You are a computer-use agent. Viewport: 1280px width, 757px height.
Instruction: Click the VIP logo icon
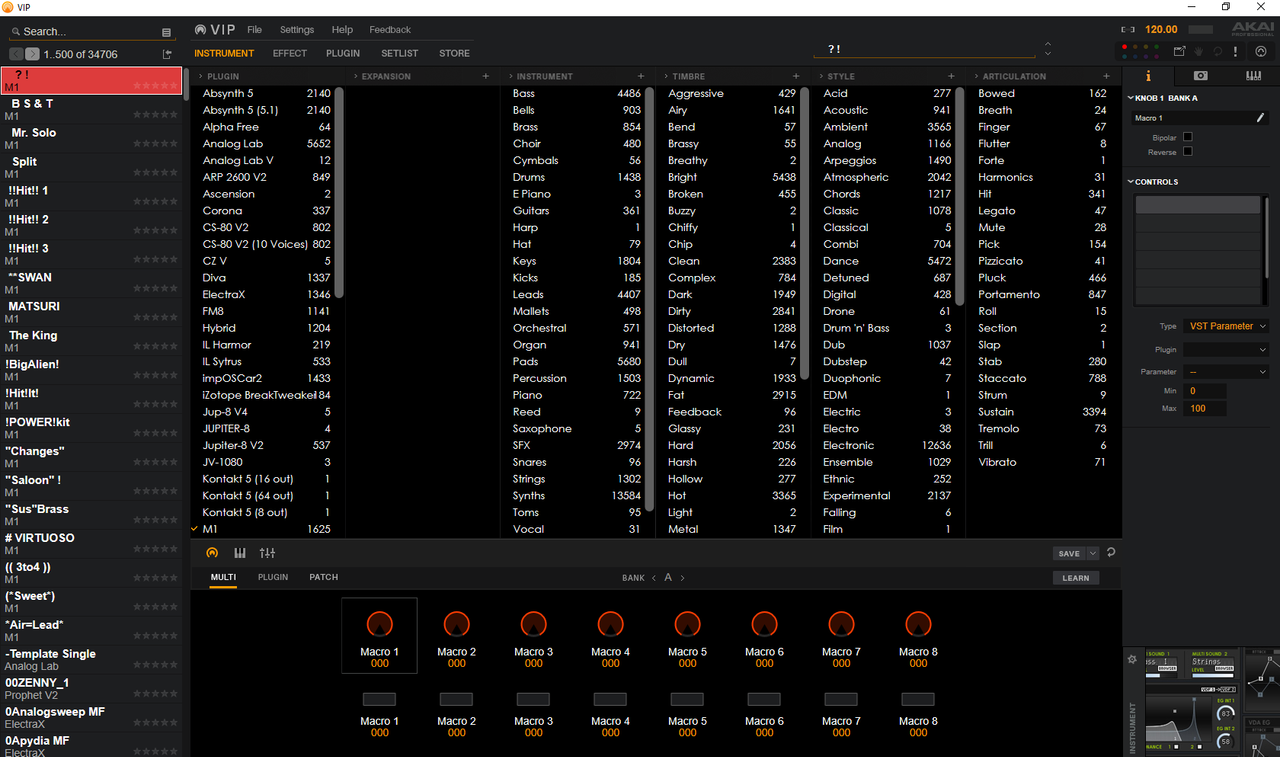coord(201,30)
